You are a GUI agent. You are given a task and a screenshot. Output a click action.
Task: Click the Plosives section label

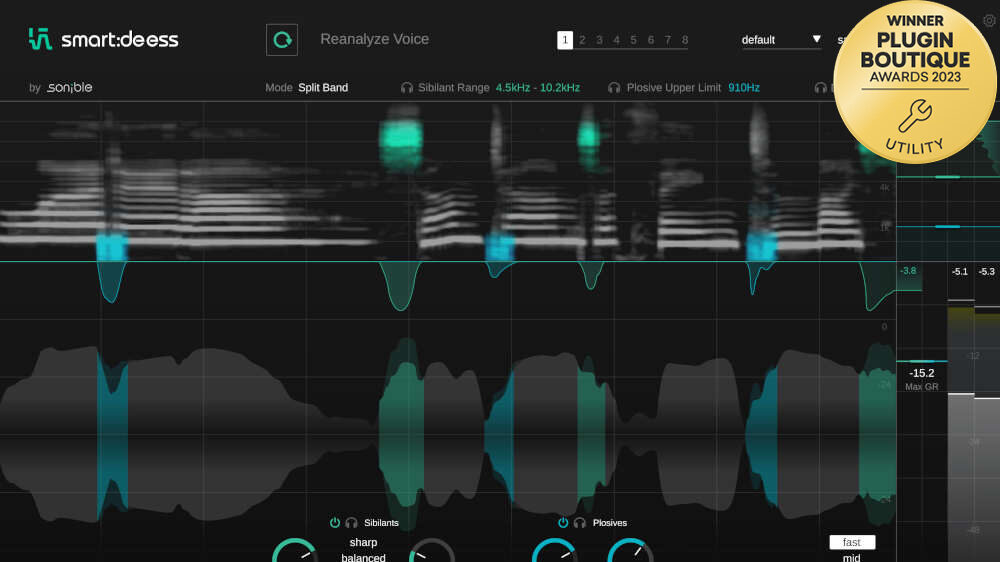coord(610,522)
